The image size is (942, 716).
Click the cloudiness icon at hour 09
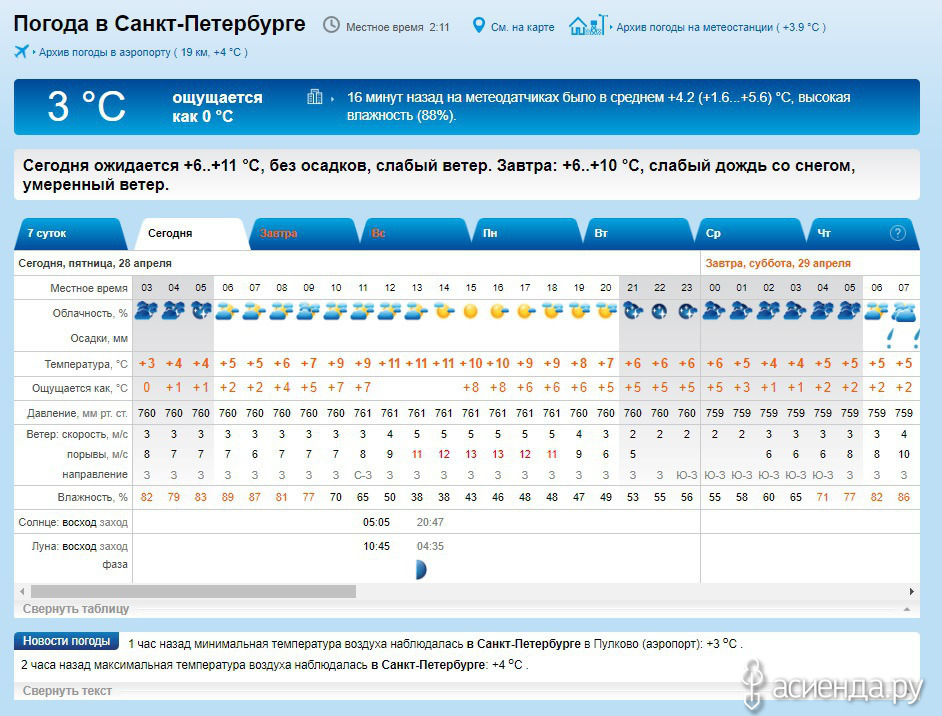click(x=309, y=311)
